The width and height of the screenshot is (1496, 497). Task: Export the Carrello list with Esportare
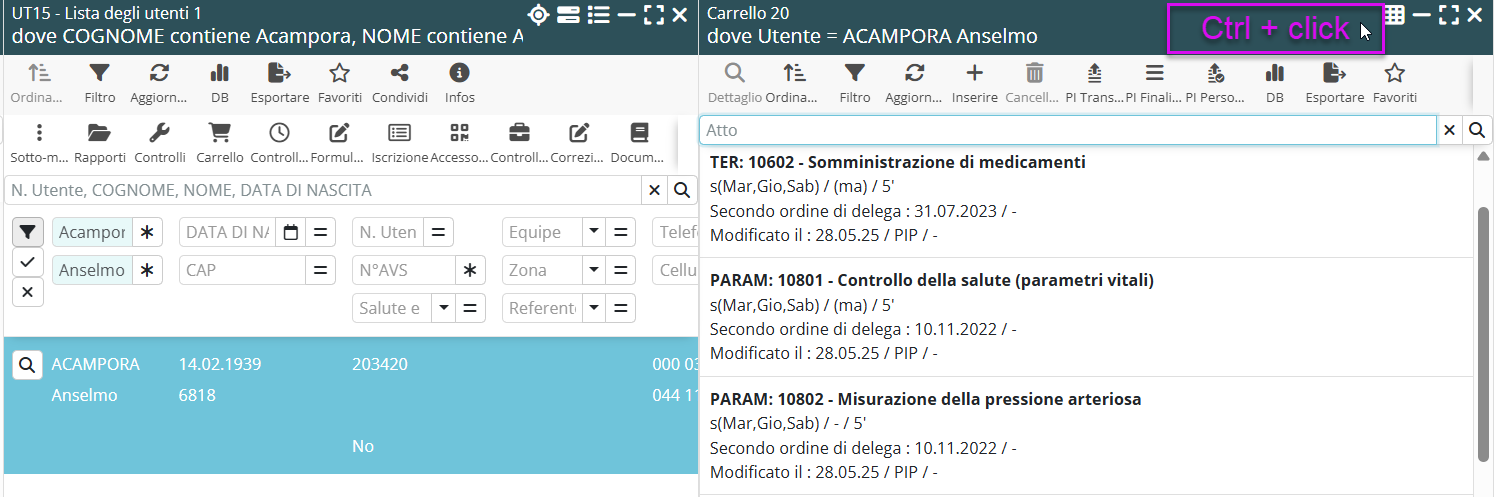coord(1334,81)
